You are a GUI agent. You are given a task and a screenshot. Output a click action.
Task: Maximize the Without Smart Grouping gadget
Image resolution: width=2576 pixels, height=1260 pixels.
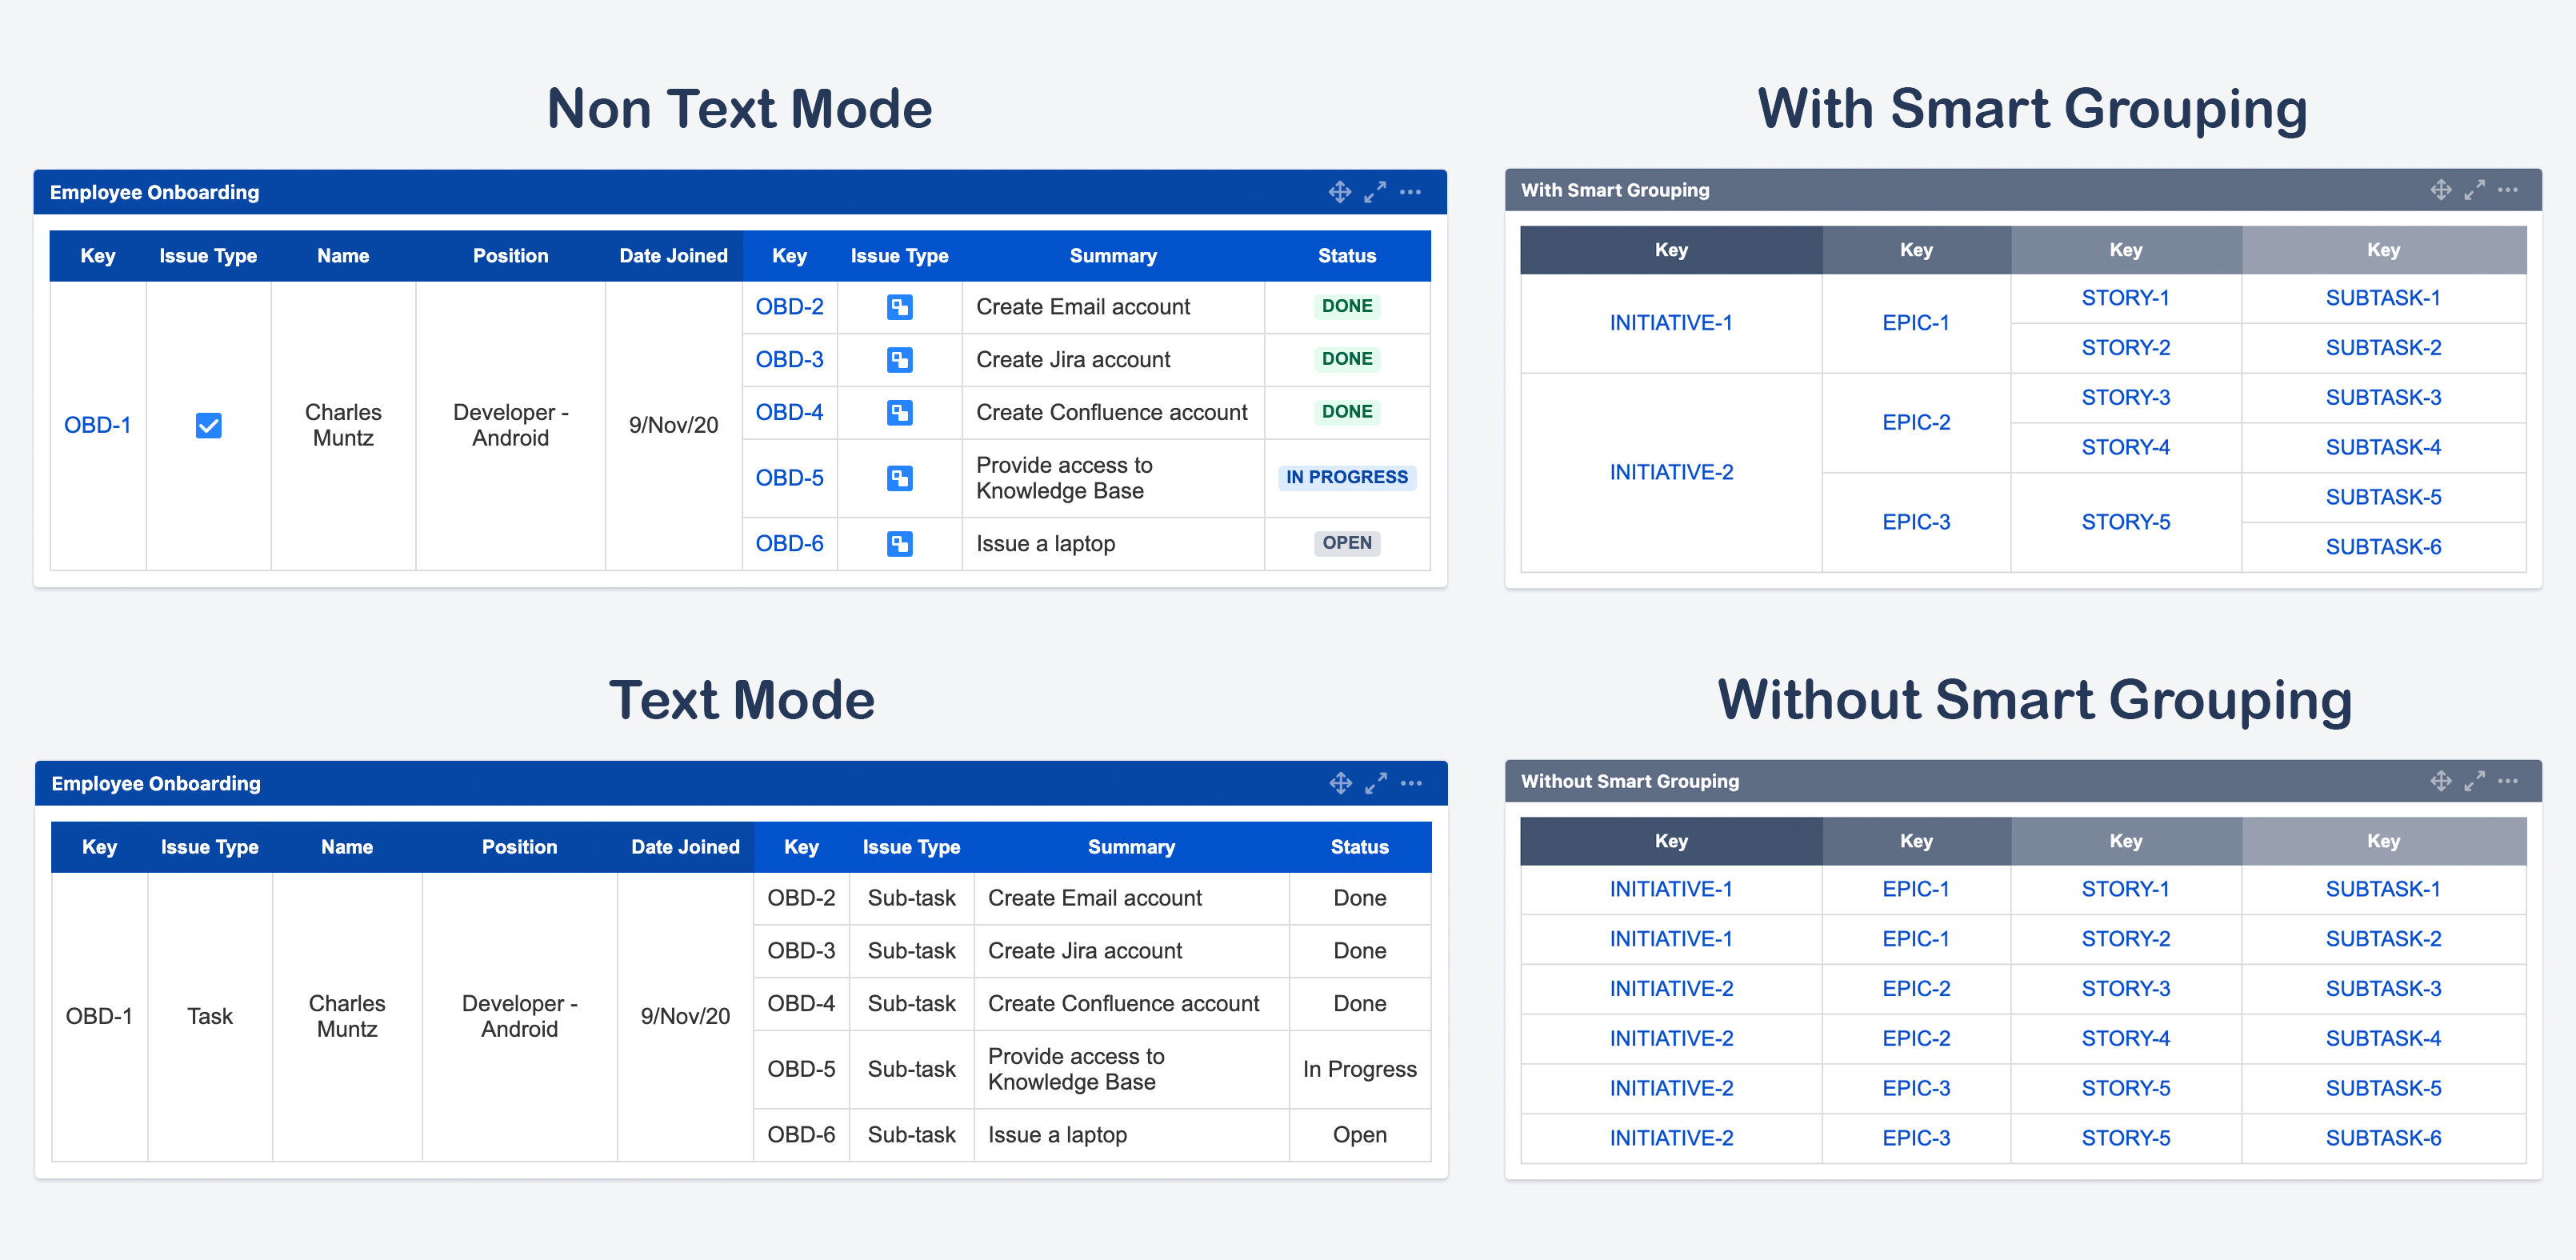coord(2474,781)
